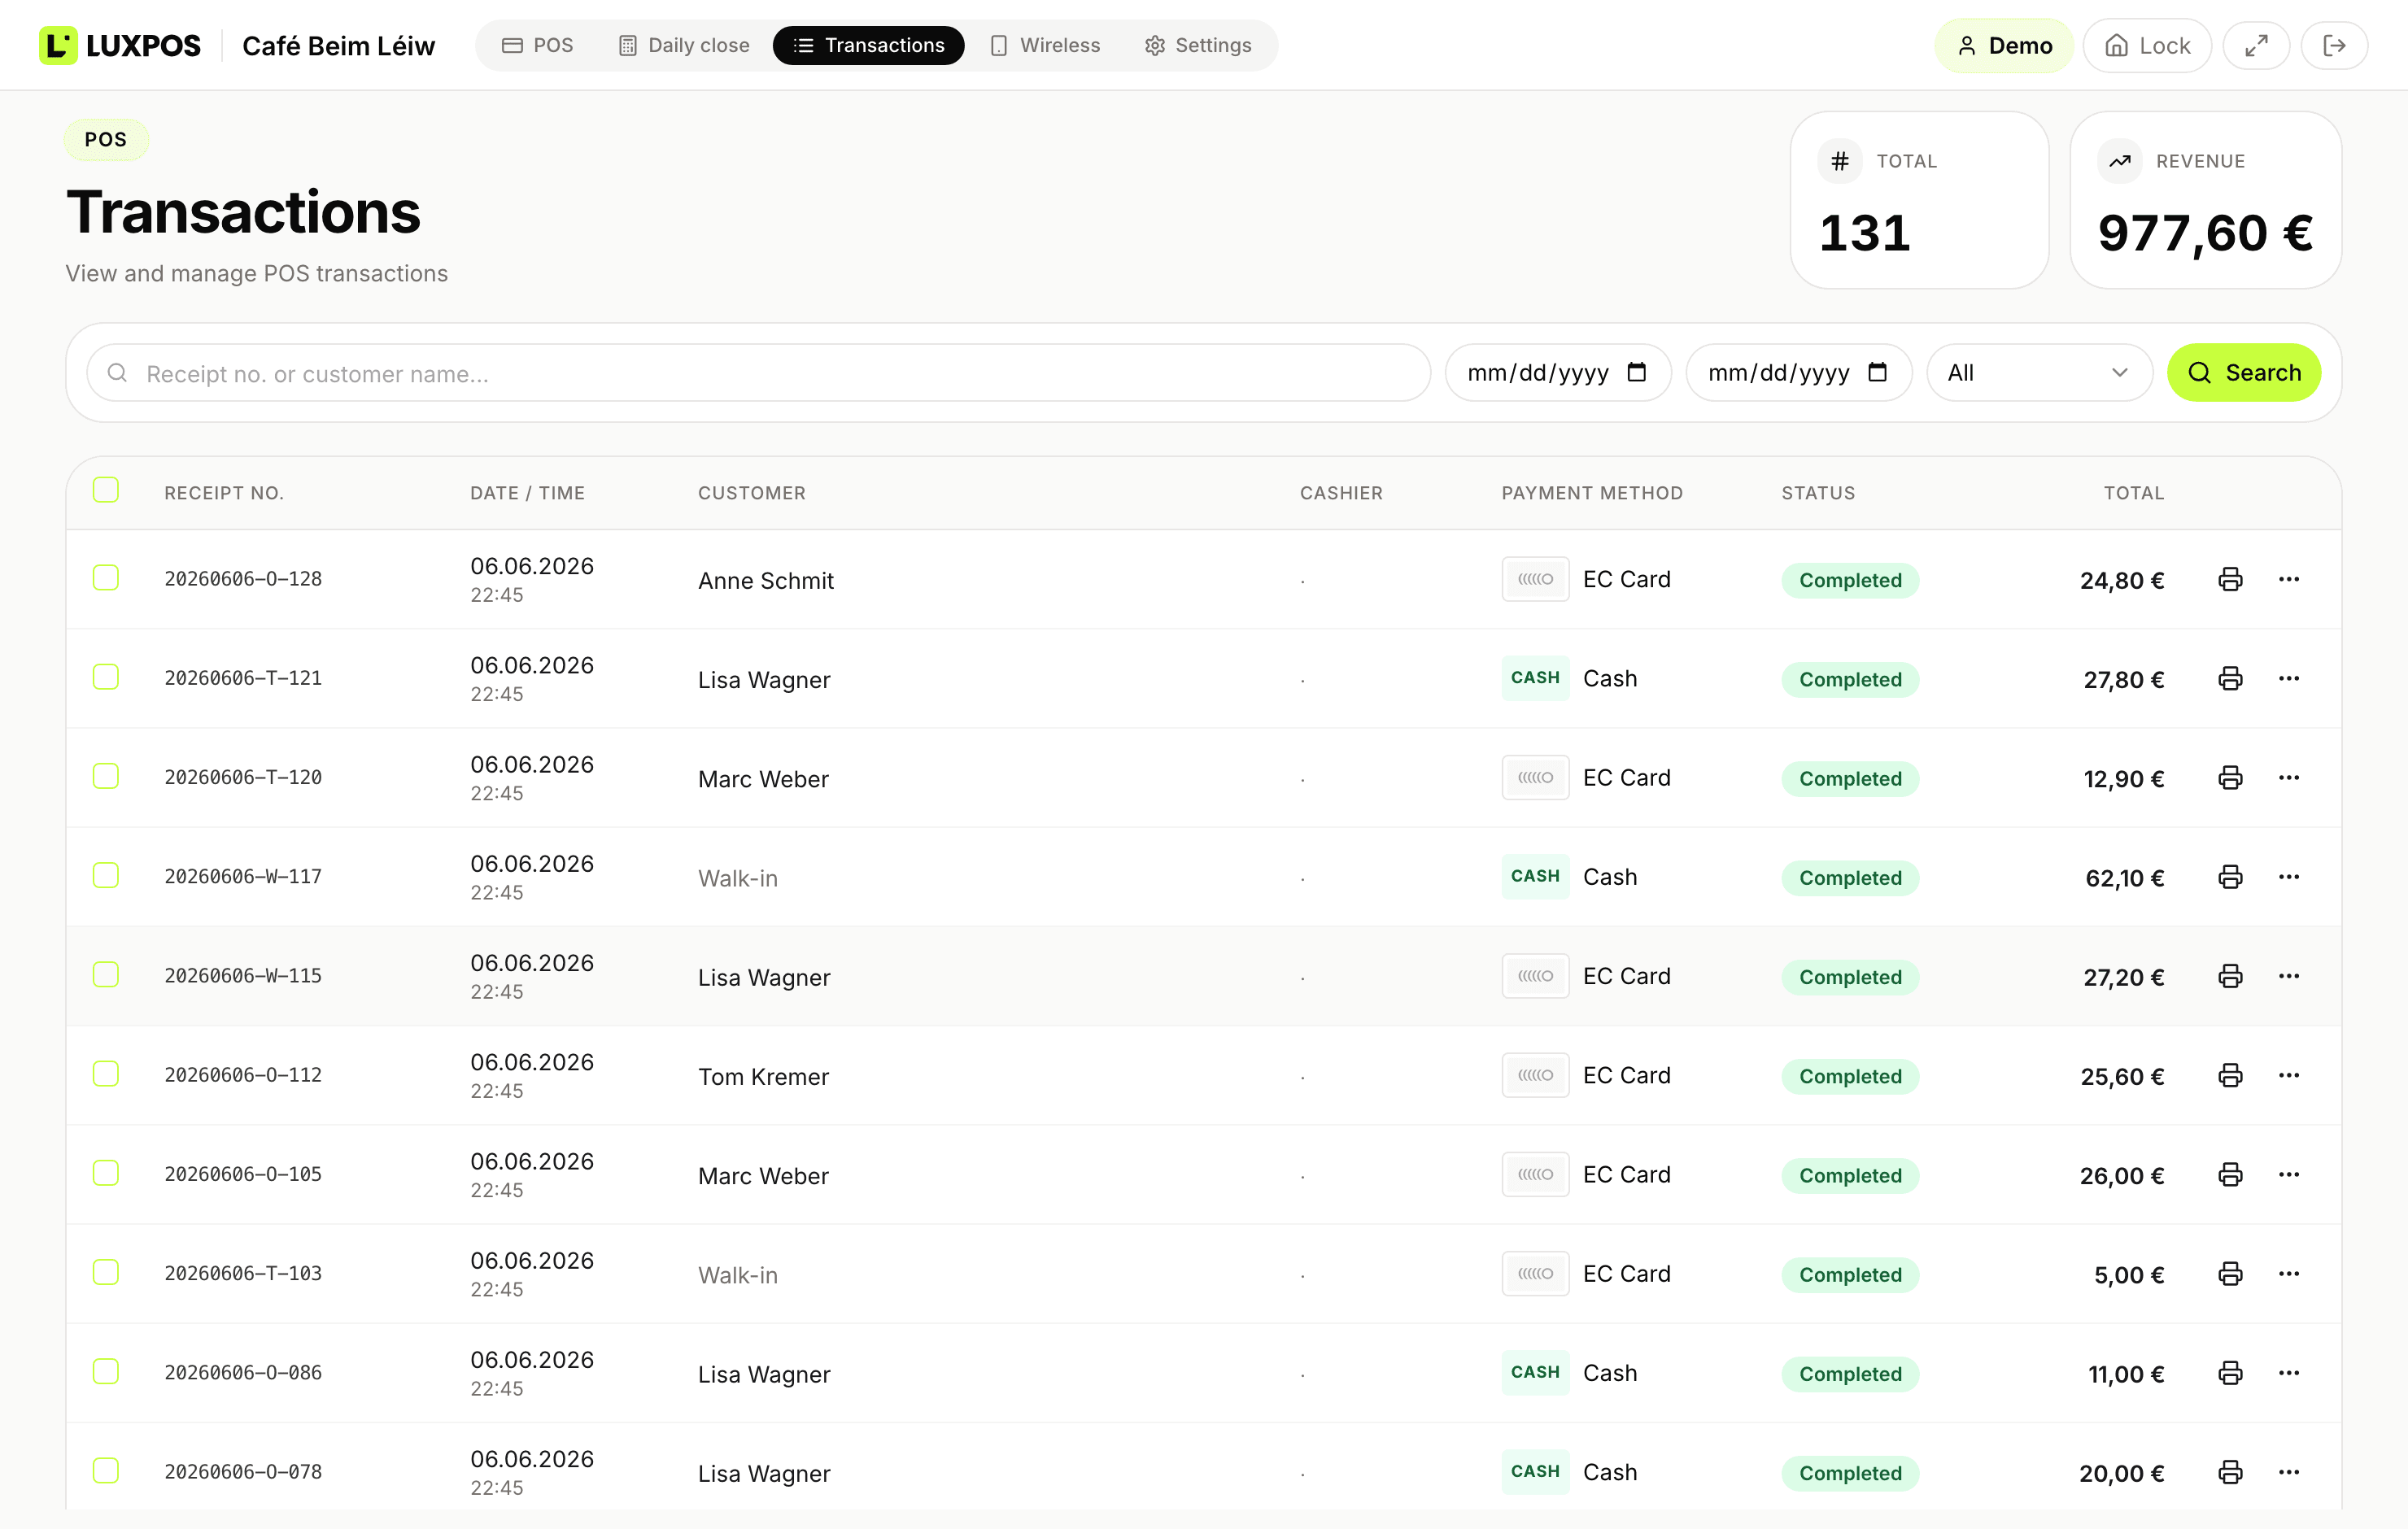Select the checkbox for receipt 20260606-T-120
Image resolution: width=2408 pixels, height=1529 pixels.
(106, 777)
